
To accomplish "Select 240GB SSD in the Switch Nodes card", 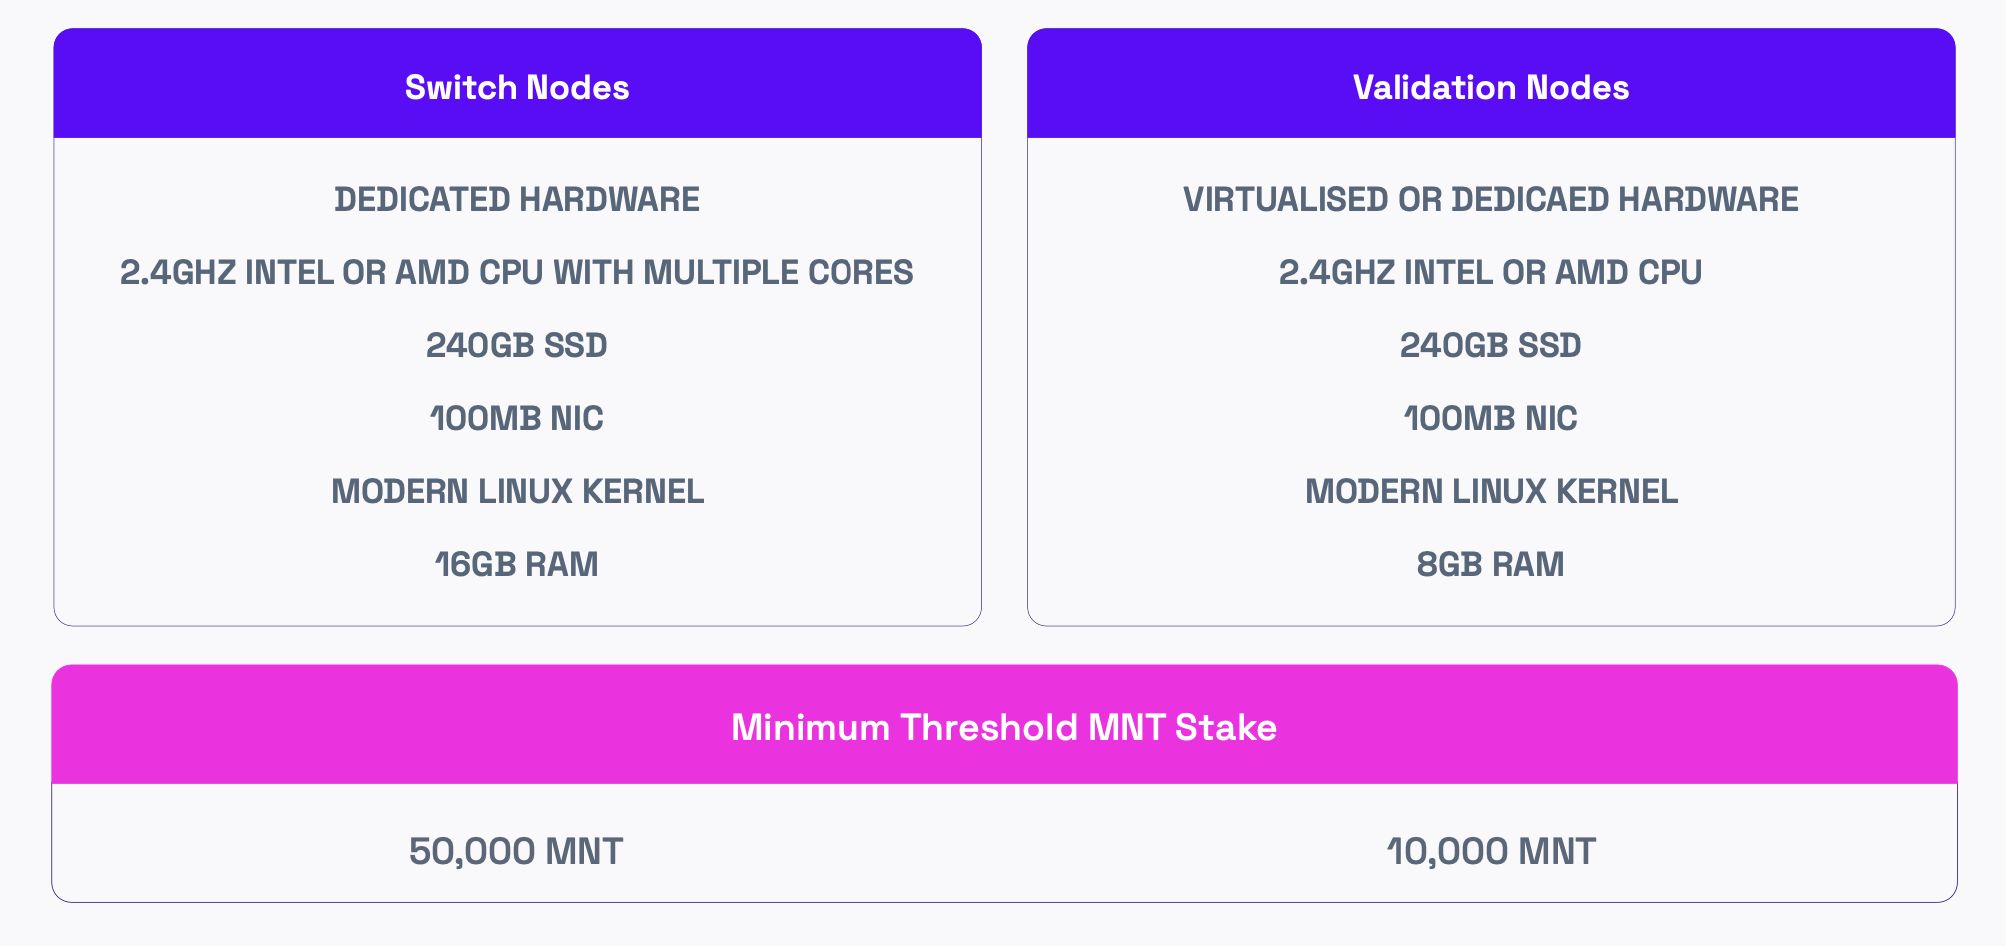I will pyautogui.click(x=517, y=346).
